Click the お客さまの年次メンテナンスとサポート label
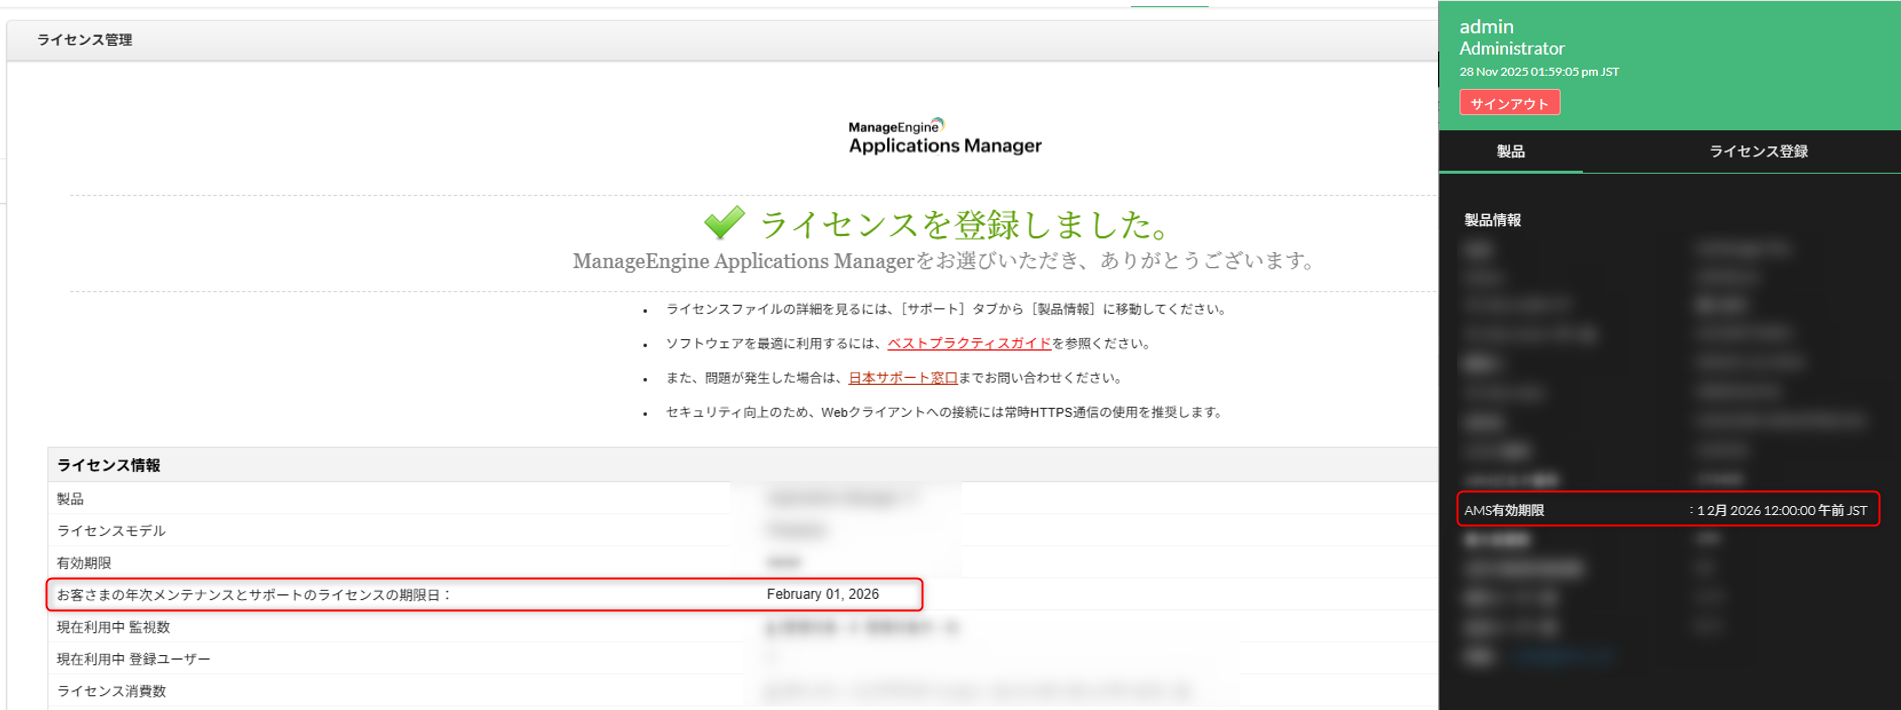 pos(254,594)
